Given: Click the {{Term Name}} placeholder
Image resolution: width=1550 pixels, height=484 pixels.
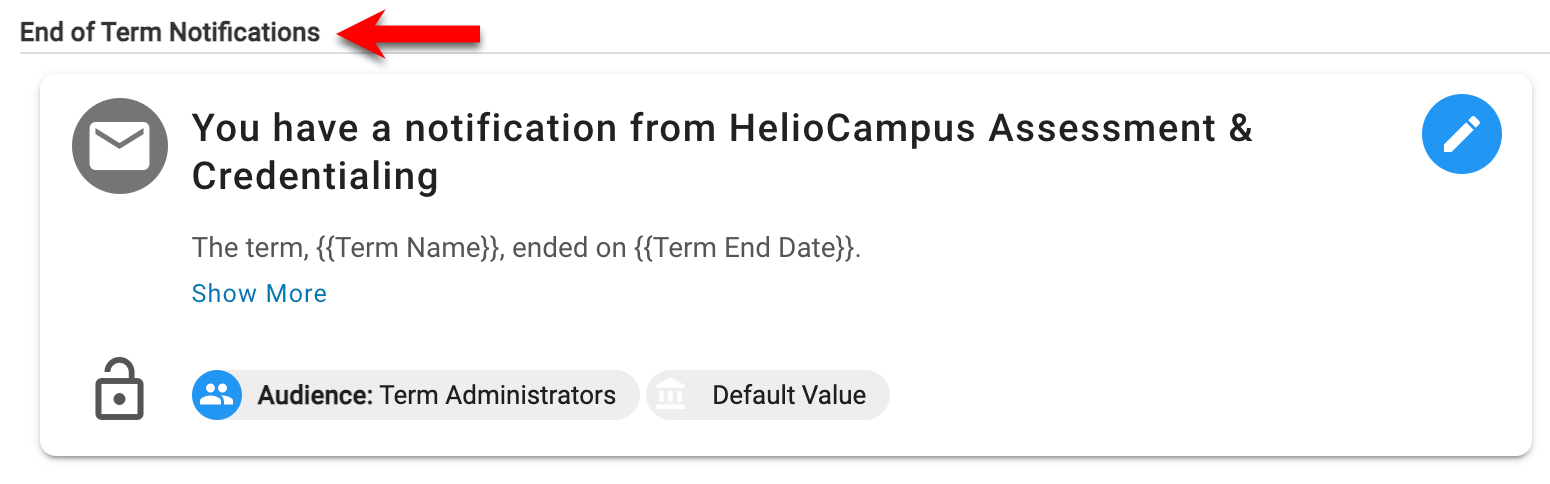Looking at the screenshot, I should (407, 248).
